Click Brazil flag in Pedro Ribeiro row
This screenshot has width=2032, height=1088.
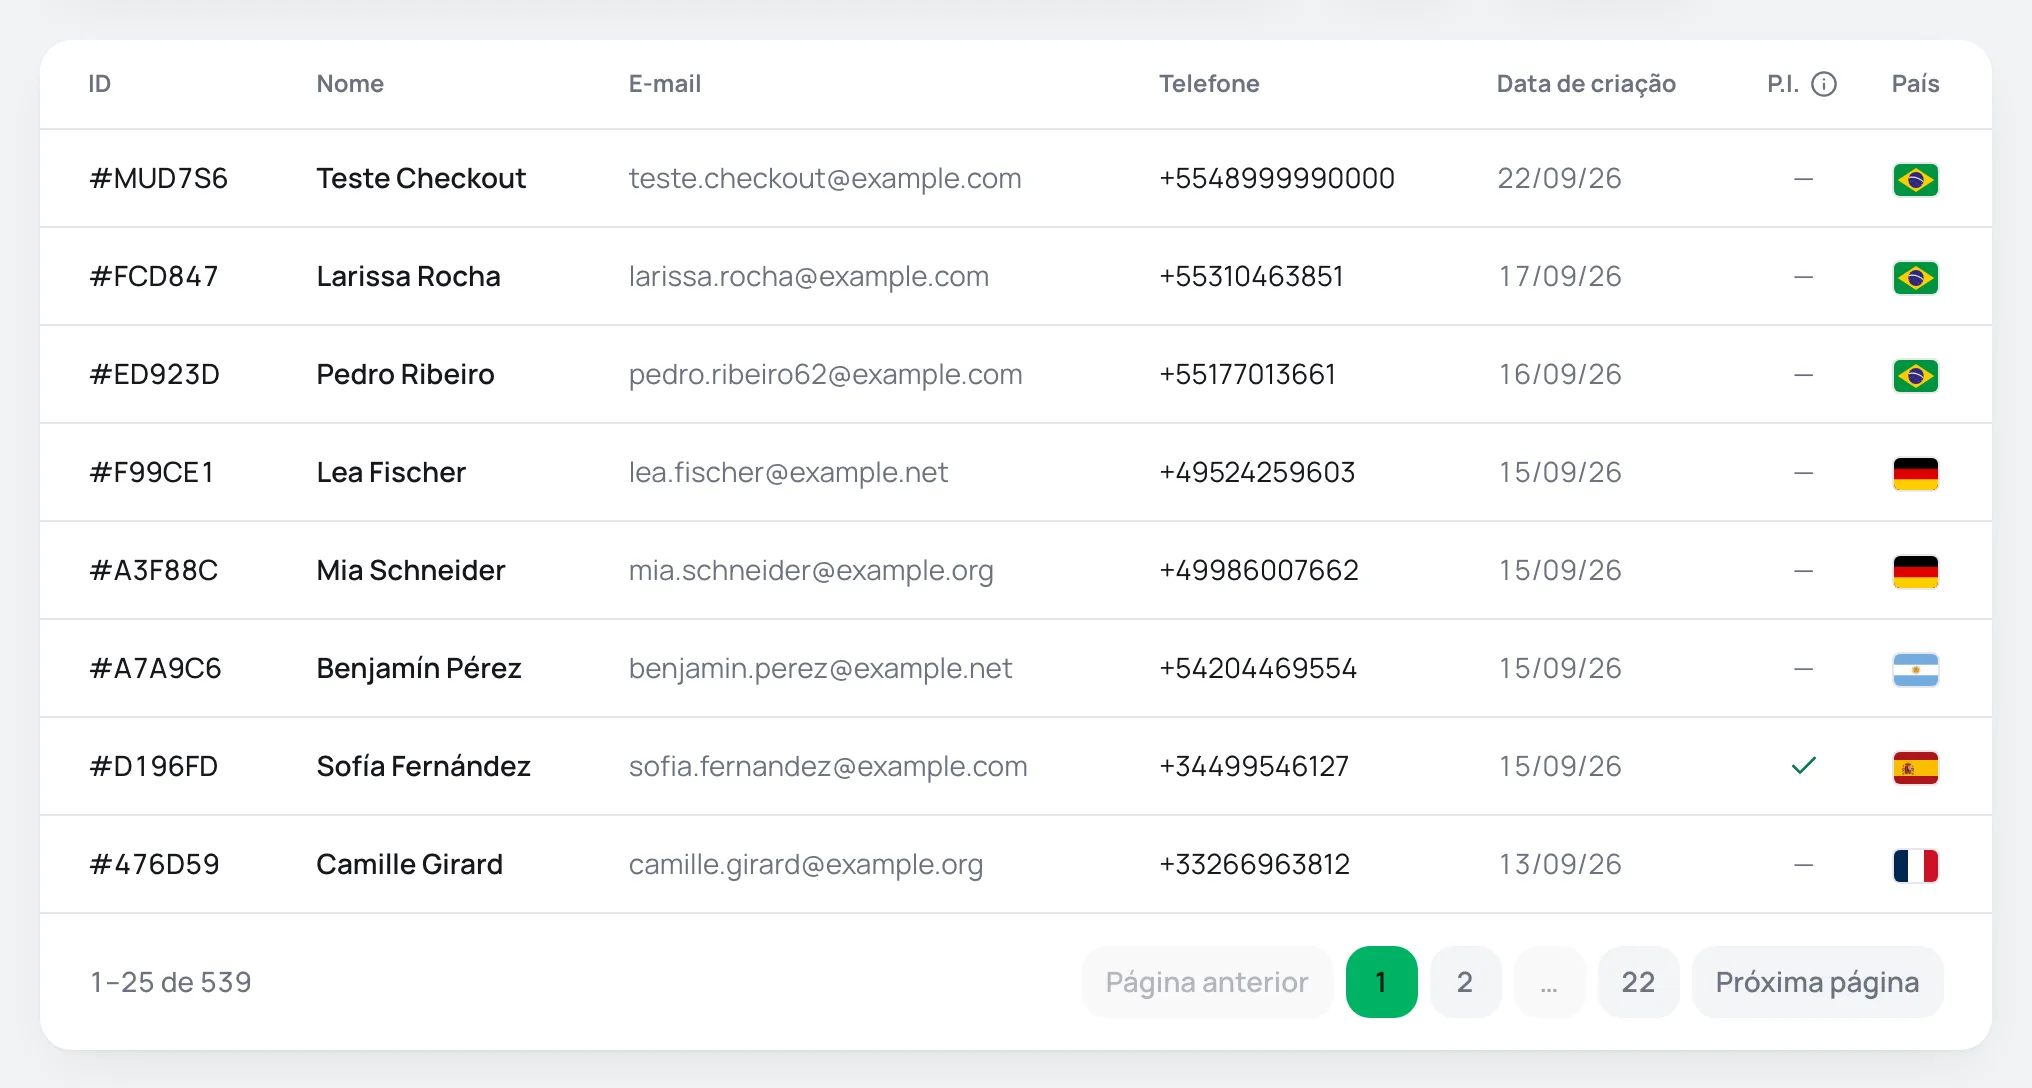[1915, 376]
